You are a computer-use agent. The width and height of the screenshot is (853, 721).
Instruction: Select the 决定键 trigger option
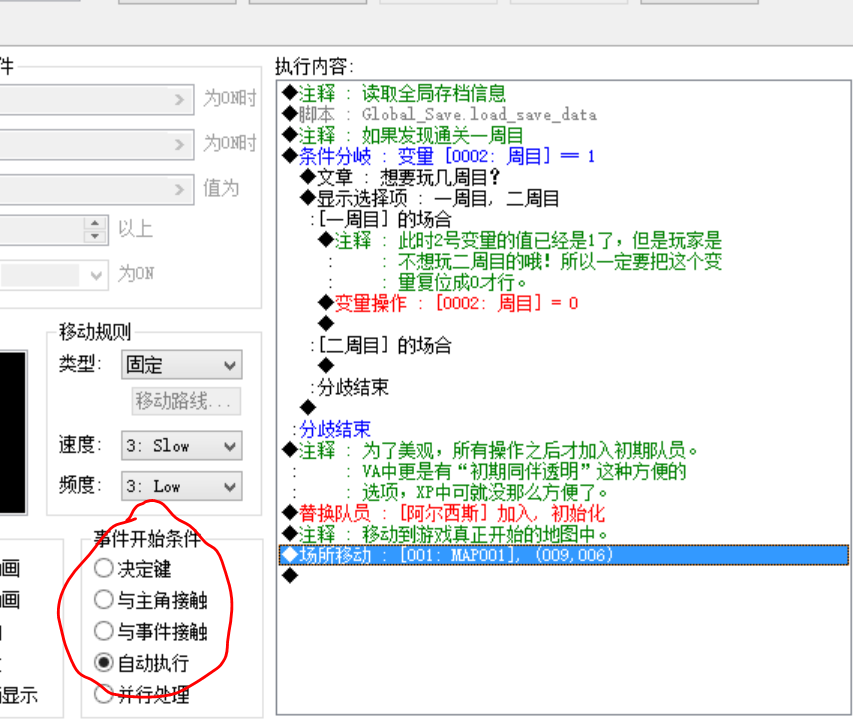click(x=133, y=569)
